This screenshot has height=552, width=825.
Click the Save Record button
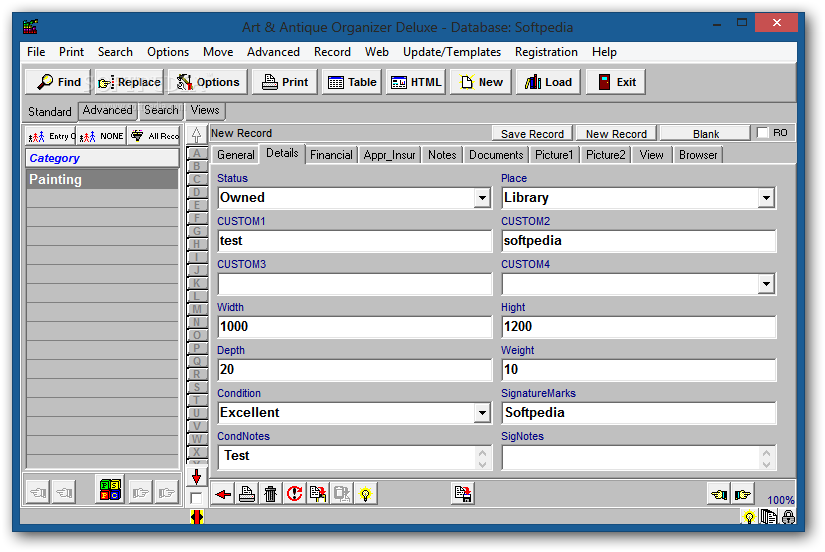[x=532, y=134]
